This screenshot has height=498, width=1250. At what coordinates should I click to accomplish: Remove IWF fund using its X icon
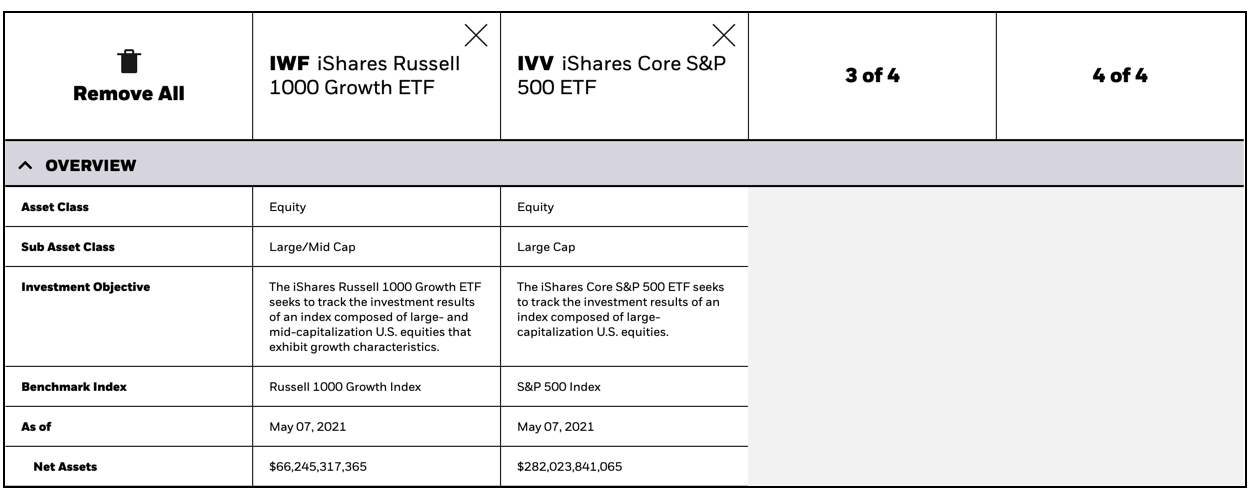476,35
